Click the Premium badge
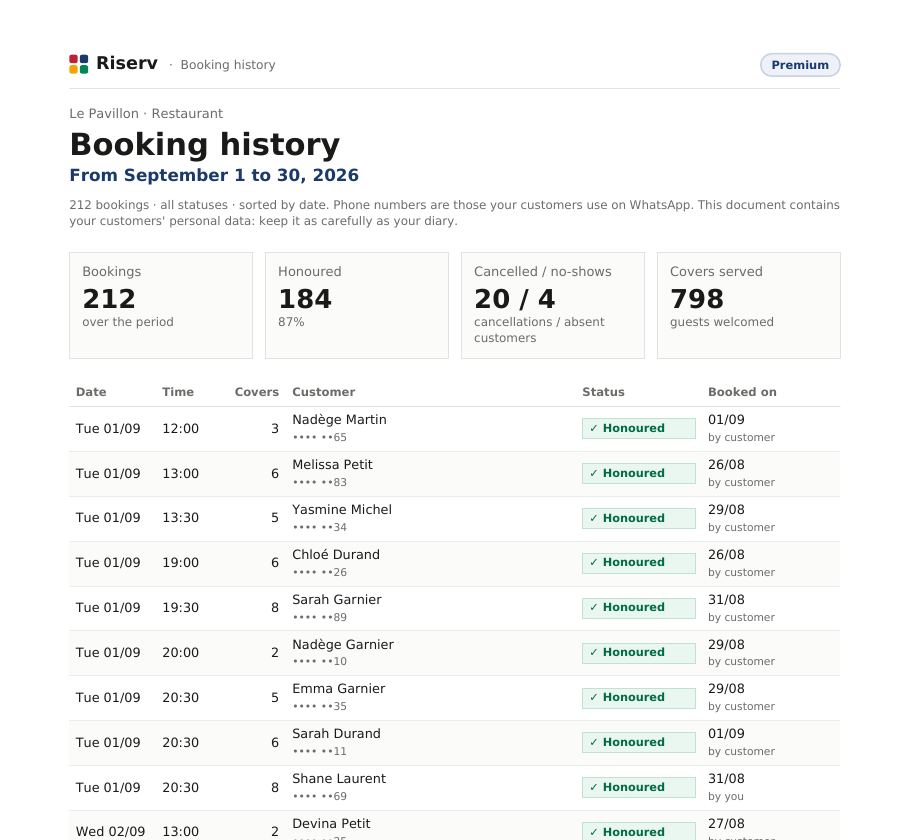910x840 pixels. (800, 65)
